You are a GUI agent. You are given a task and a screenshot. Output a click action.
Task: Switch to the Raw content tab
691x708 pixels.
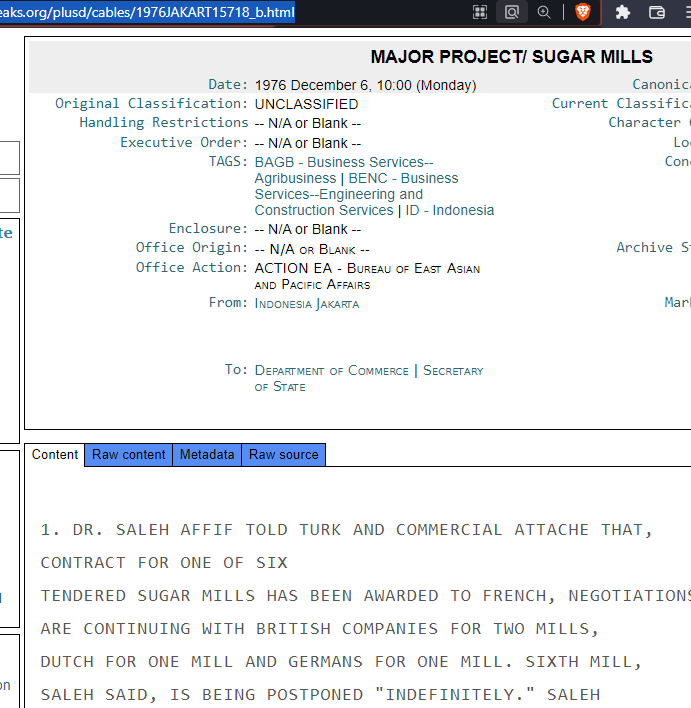(129, 455)
